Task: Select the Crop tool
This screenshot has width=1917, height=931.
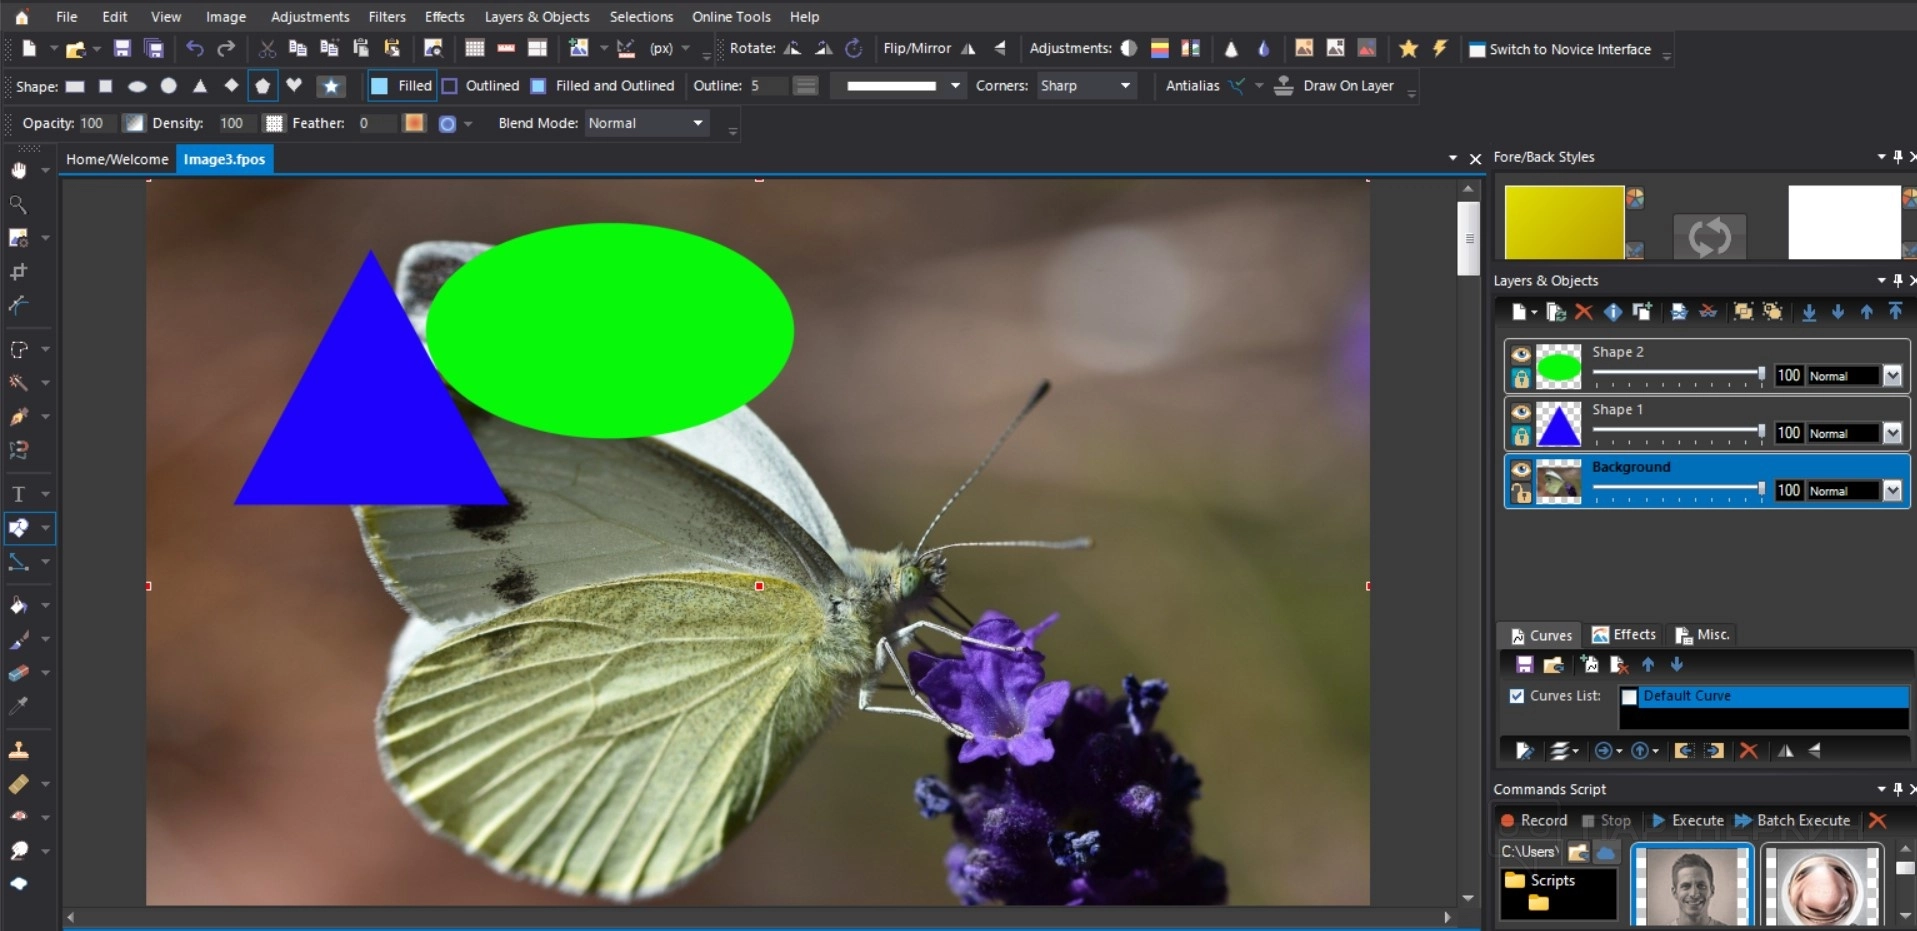Action: point(18,272)
